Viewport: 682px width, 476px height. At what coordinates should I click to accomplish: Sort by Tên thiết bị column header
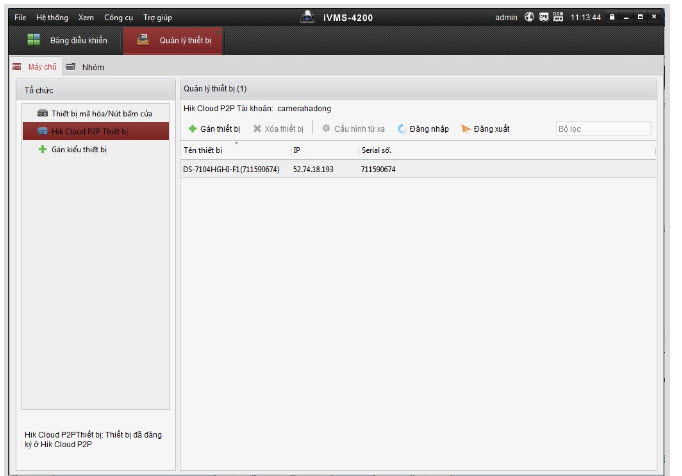click(203, 150)
